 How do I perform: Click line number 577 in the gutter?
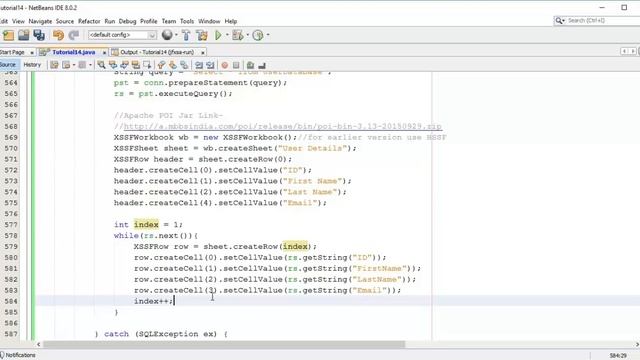point(11,224)
